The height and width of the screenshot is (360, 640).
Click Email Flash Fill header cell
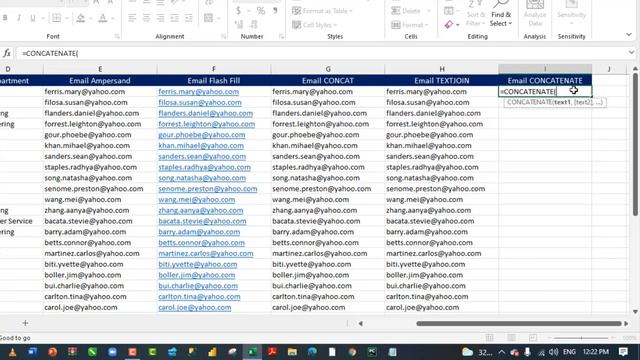pyautogui.click(x=213, y=80)
